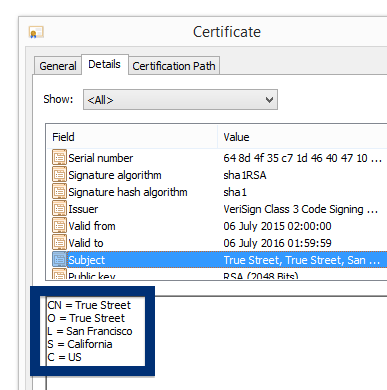Select the Valid from row label

[x=92, y=226]
